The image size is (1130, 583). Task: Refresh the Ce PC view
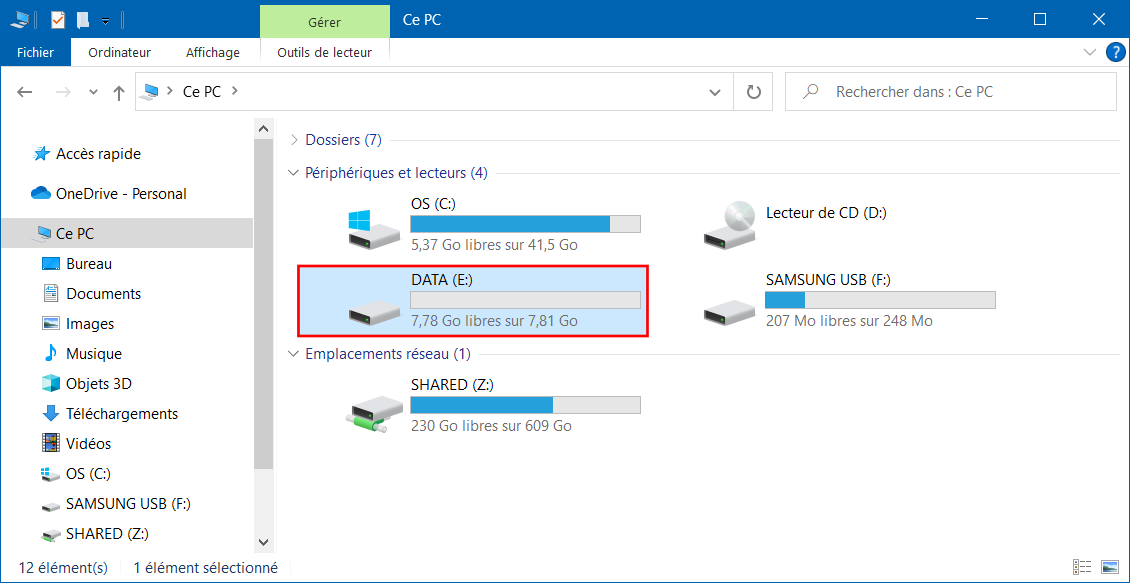(x=753, y=92)
